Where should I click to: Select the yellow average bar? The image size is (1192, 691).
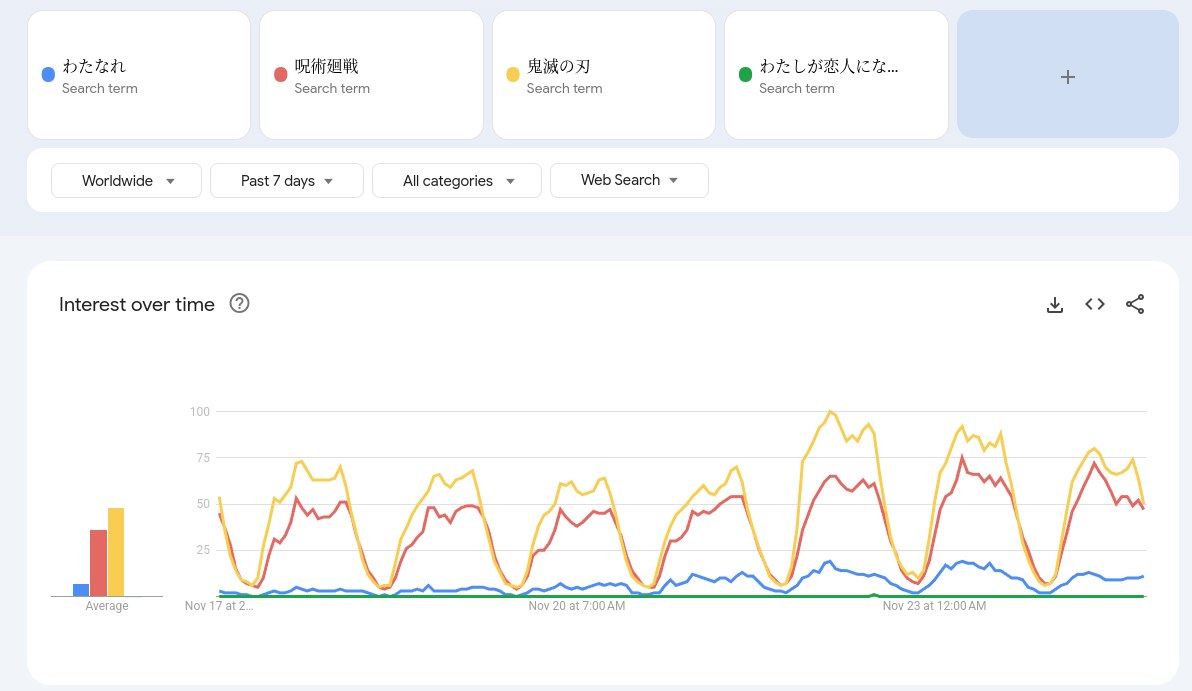[x=116, y=552]
